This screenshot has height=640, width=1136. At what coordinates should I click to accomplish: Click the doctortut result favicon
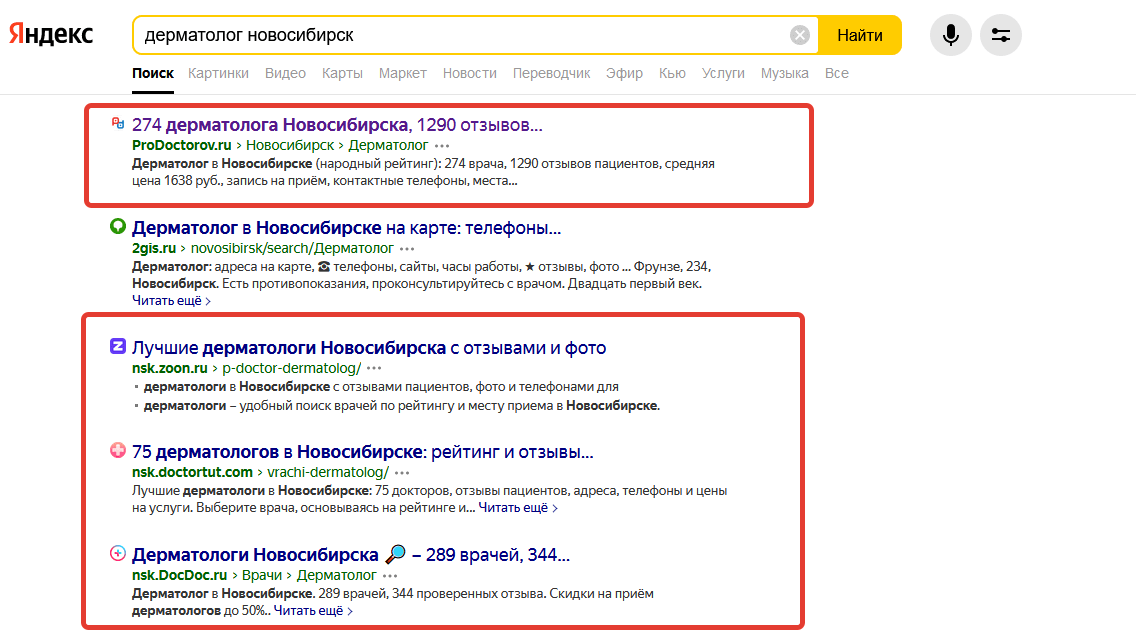(117, 450)
